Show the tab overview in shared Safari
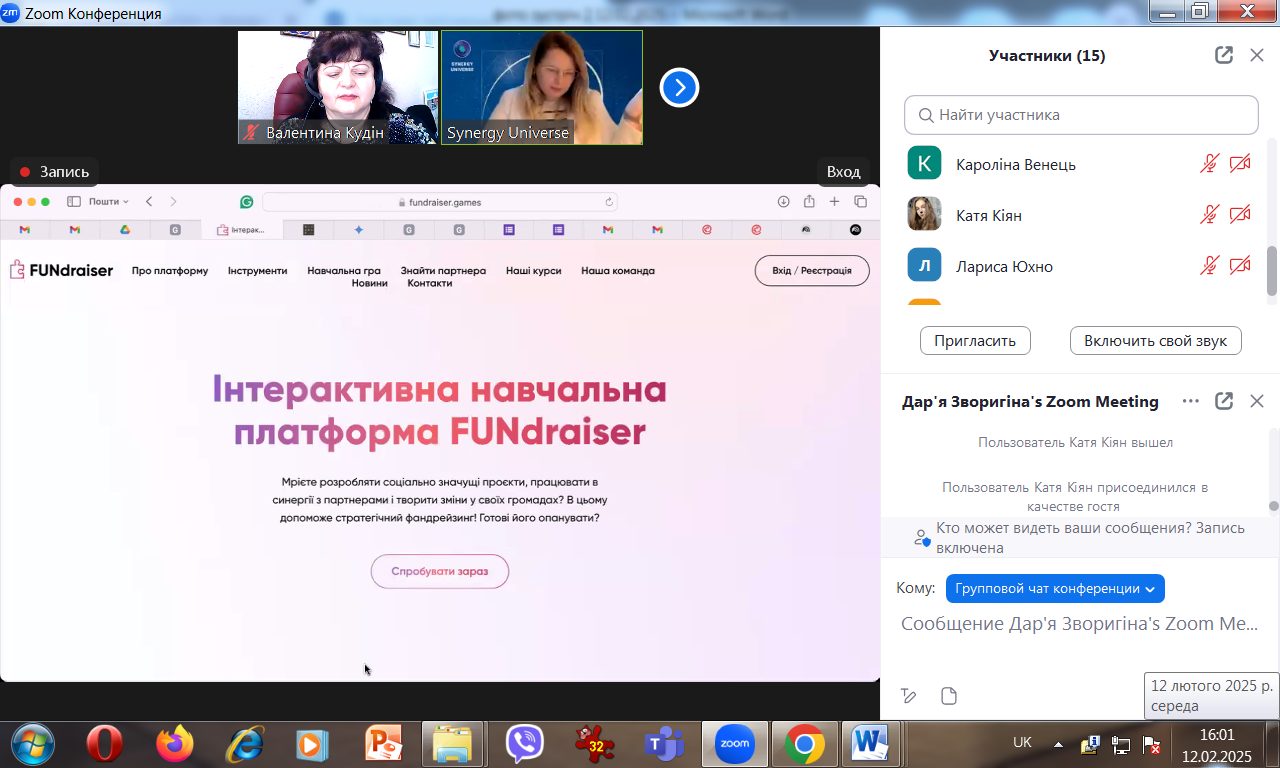The width and height of the screenshot is (1280, 768). 860,202
